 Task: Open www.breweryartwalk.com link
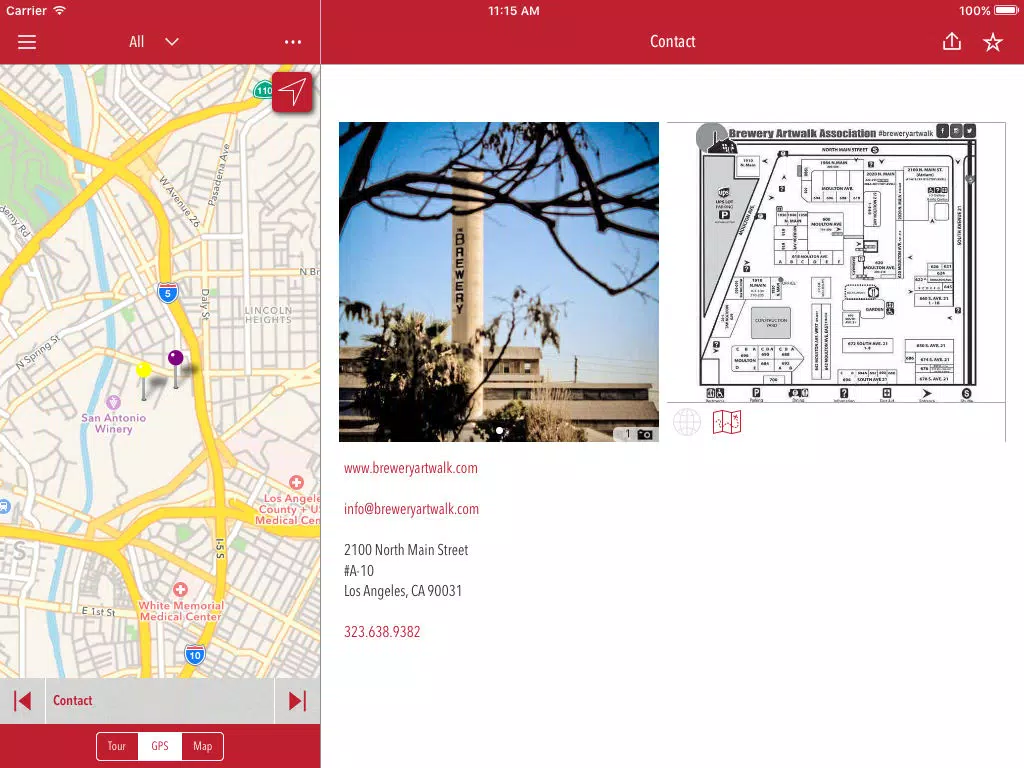coord(411,468)
